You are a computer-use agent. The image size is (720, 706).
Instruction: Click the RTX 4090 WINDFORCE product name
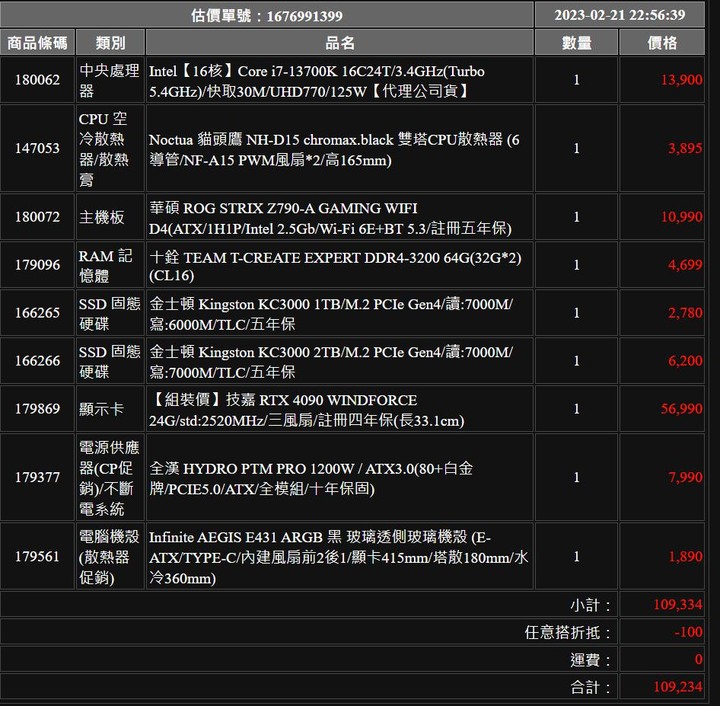307,410
